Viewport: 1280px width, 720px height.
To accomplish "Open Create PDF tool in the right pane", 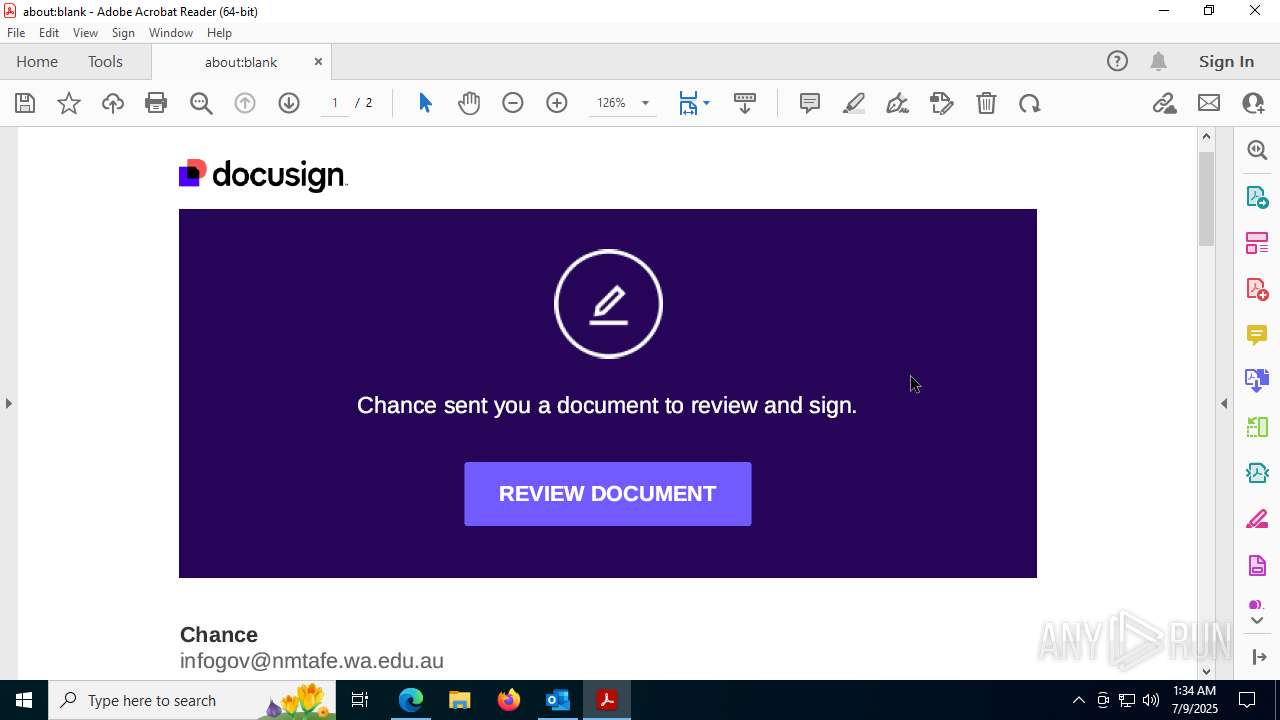I will coord(1257,289).
